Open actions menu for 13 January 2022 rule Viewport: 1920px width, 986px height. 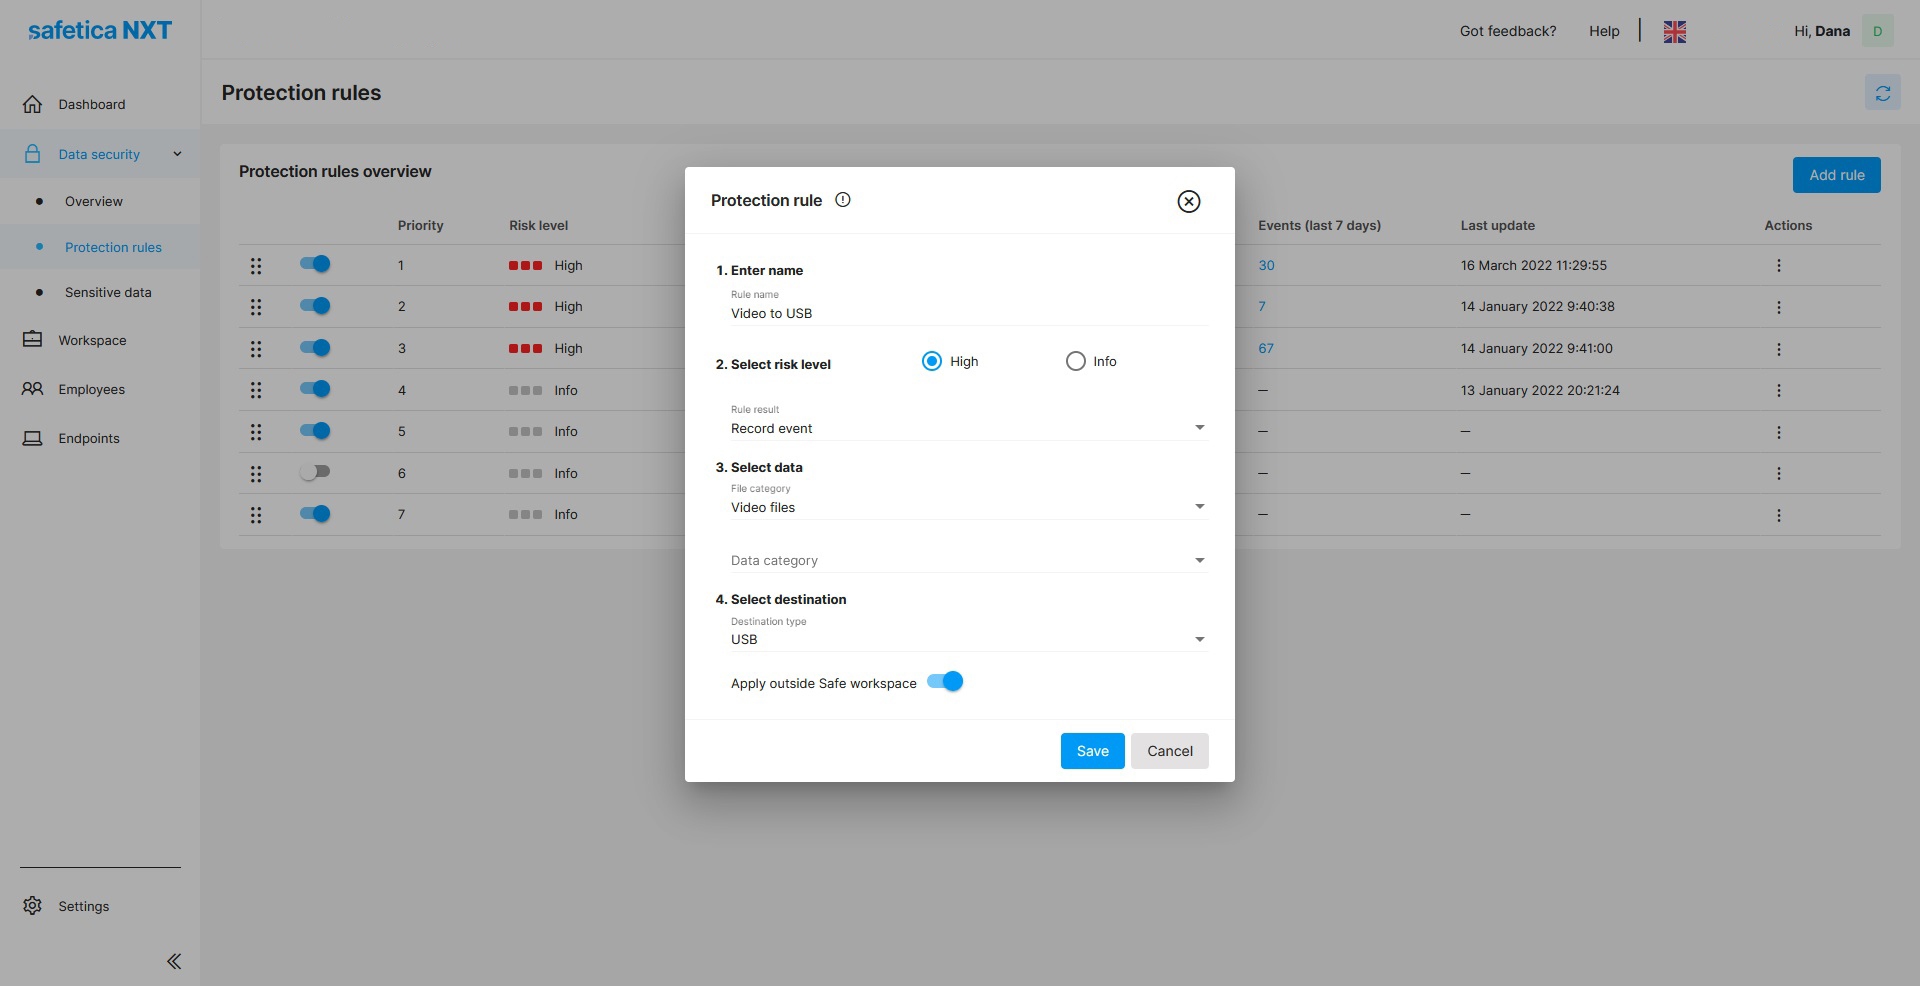point(1778,391)
